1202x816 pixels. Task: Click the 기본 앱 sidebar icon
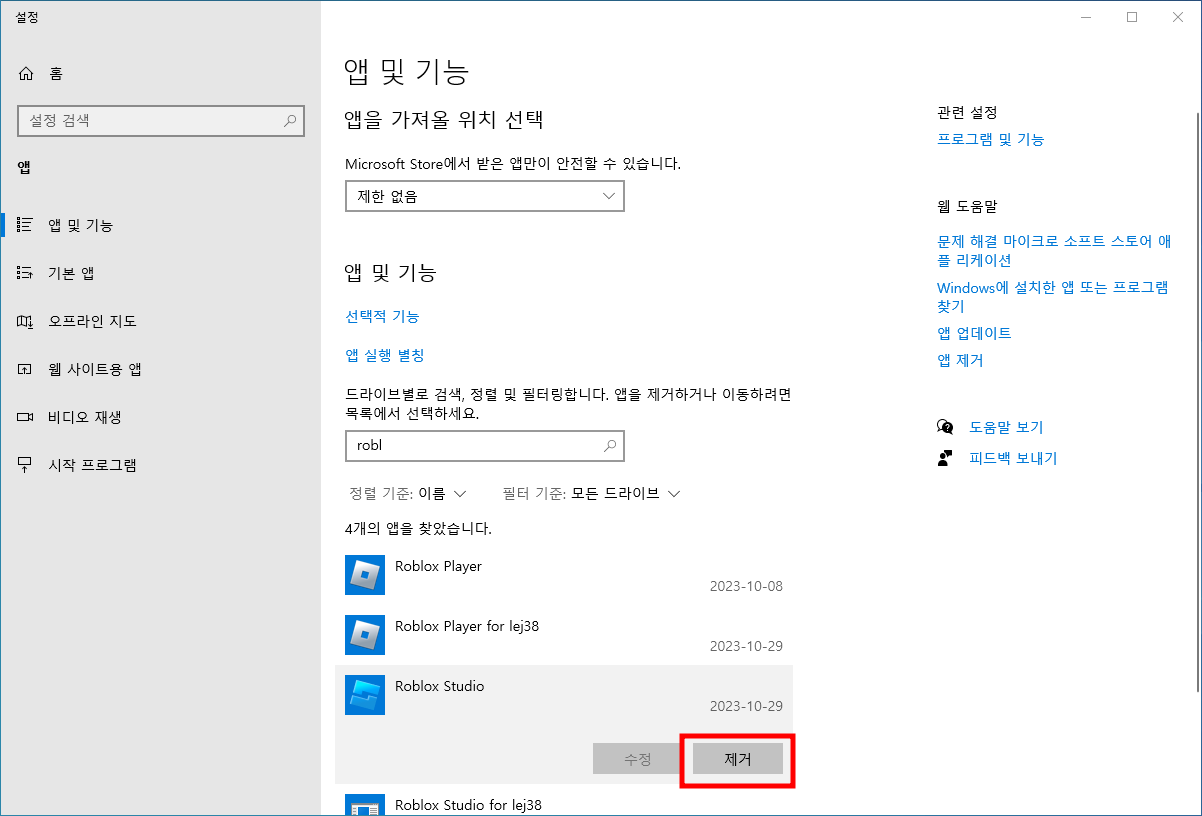(26, 273)
